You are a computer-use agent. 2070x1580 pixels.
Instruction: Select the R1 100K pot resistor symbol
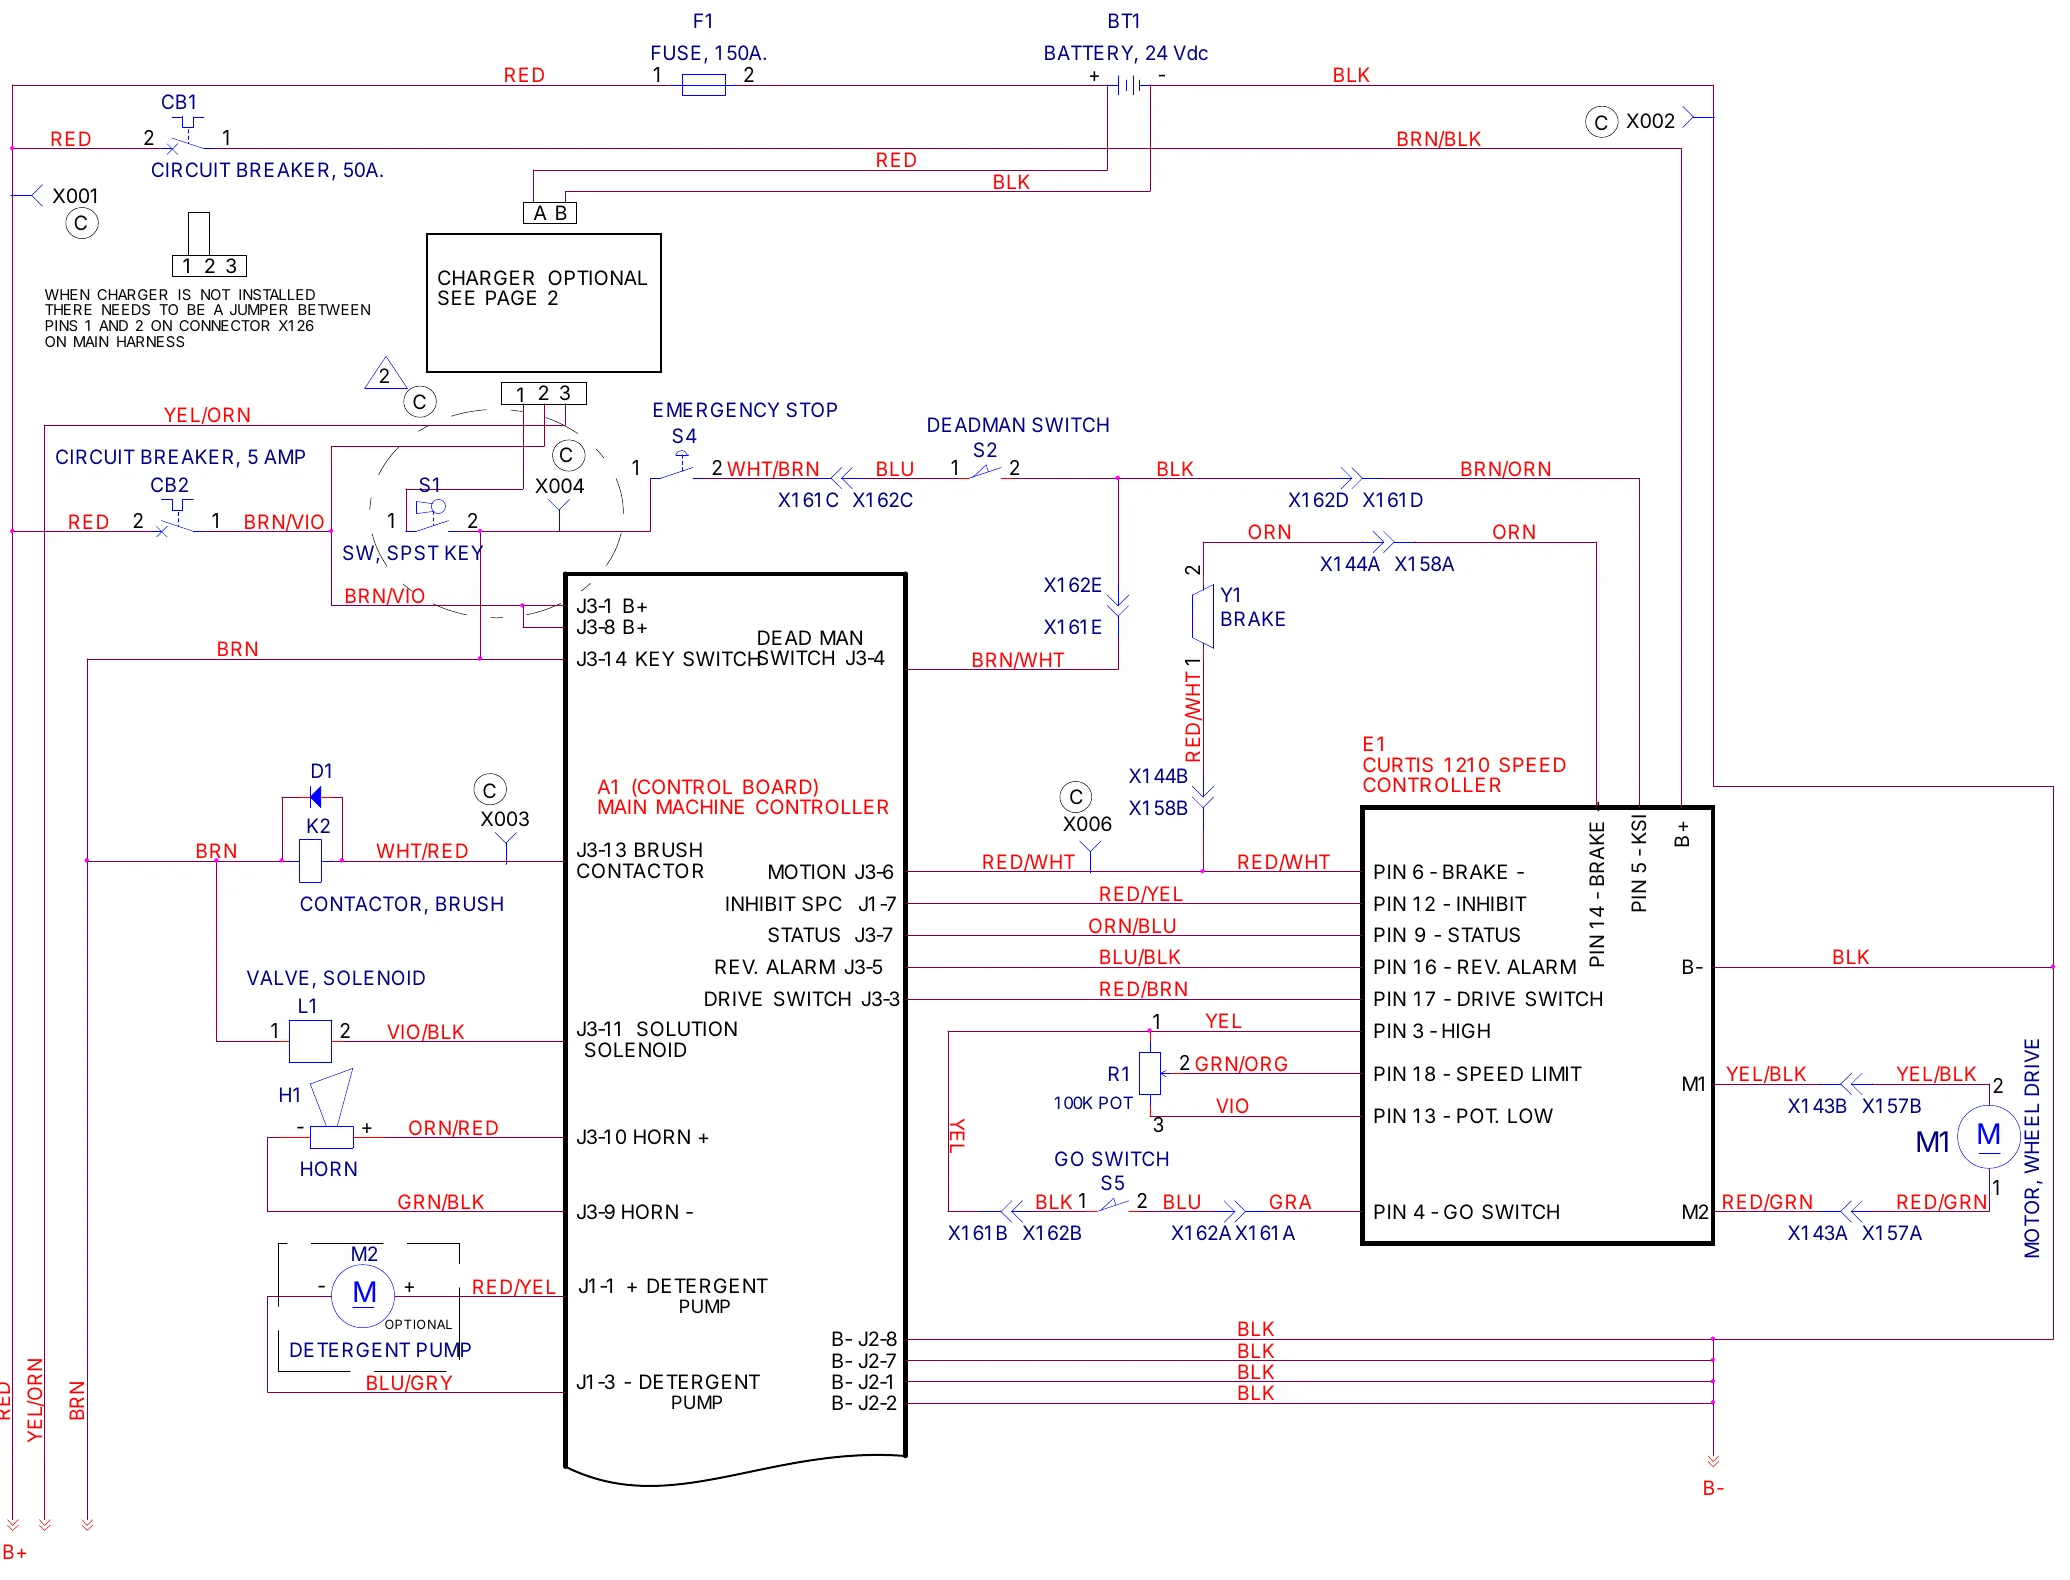1150,1073
